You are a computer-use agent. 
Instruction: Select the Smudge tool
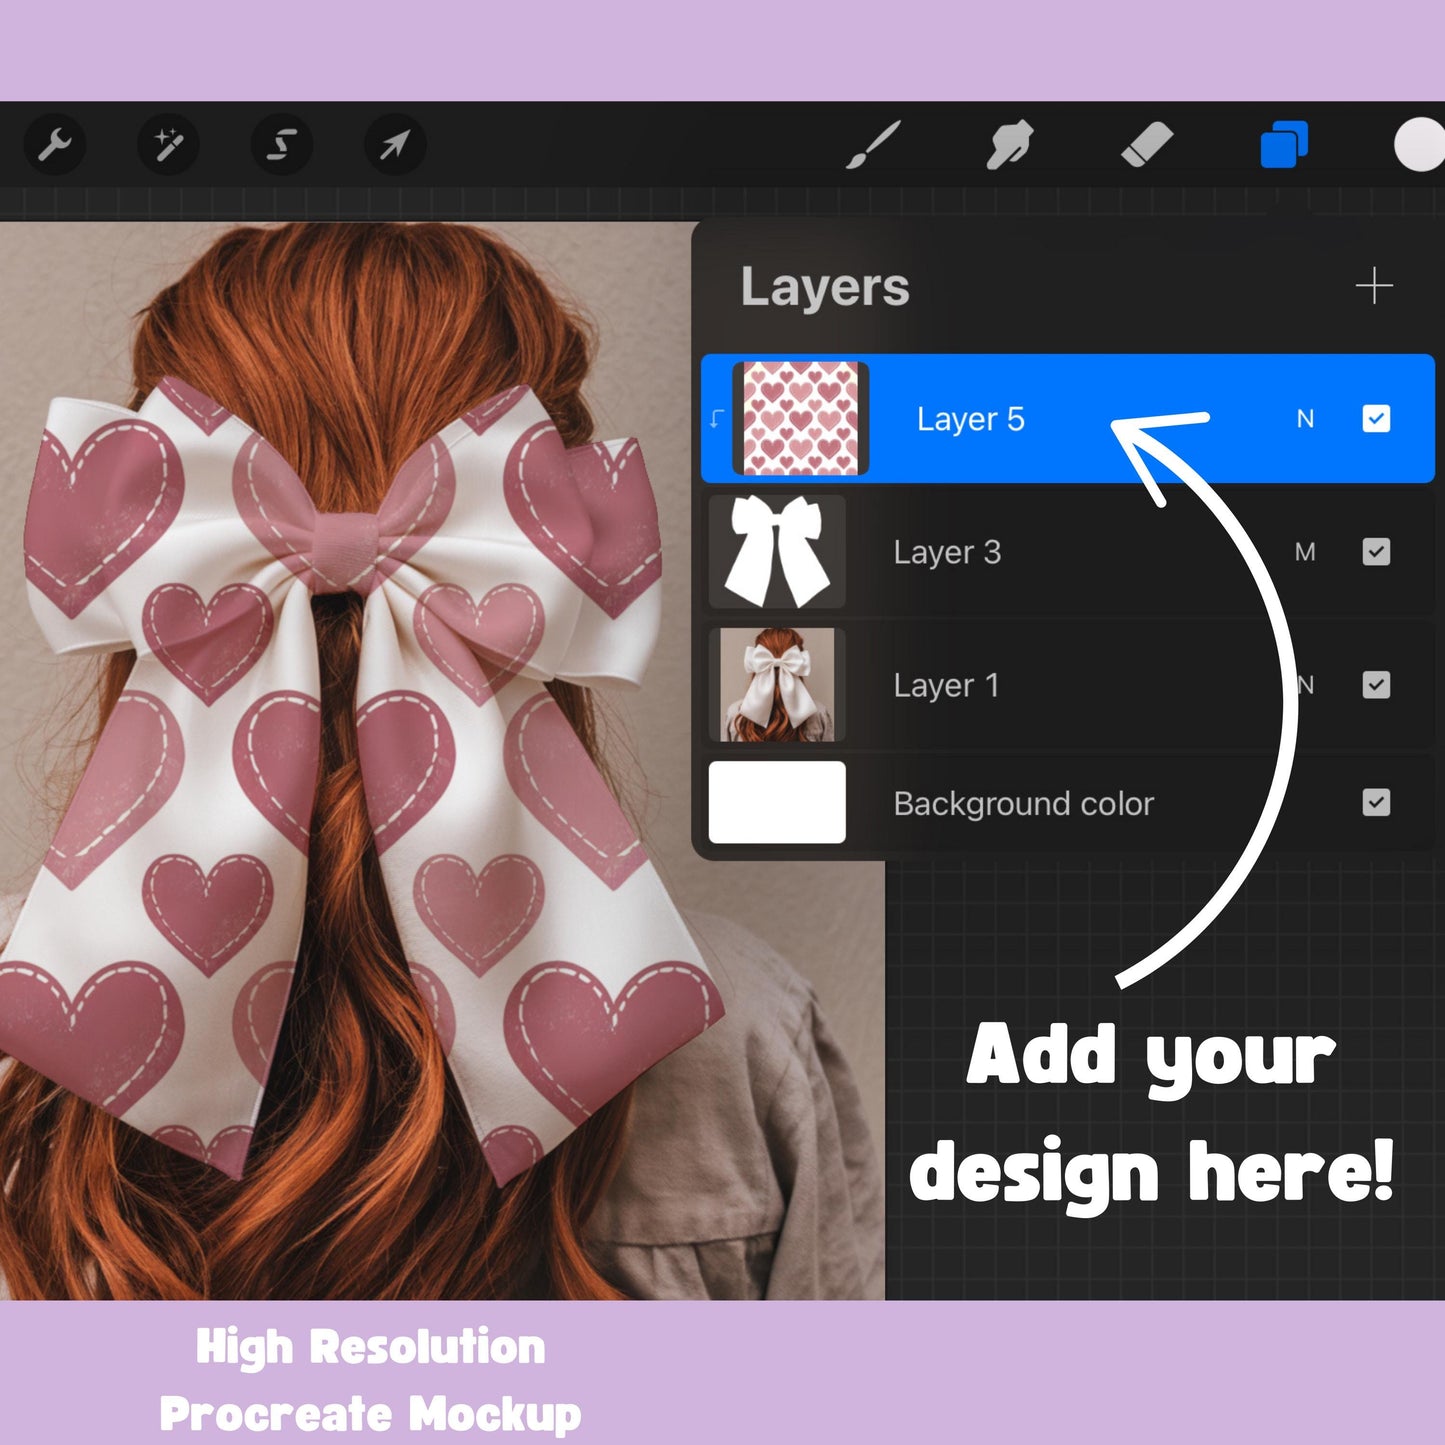[1010, 144]
